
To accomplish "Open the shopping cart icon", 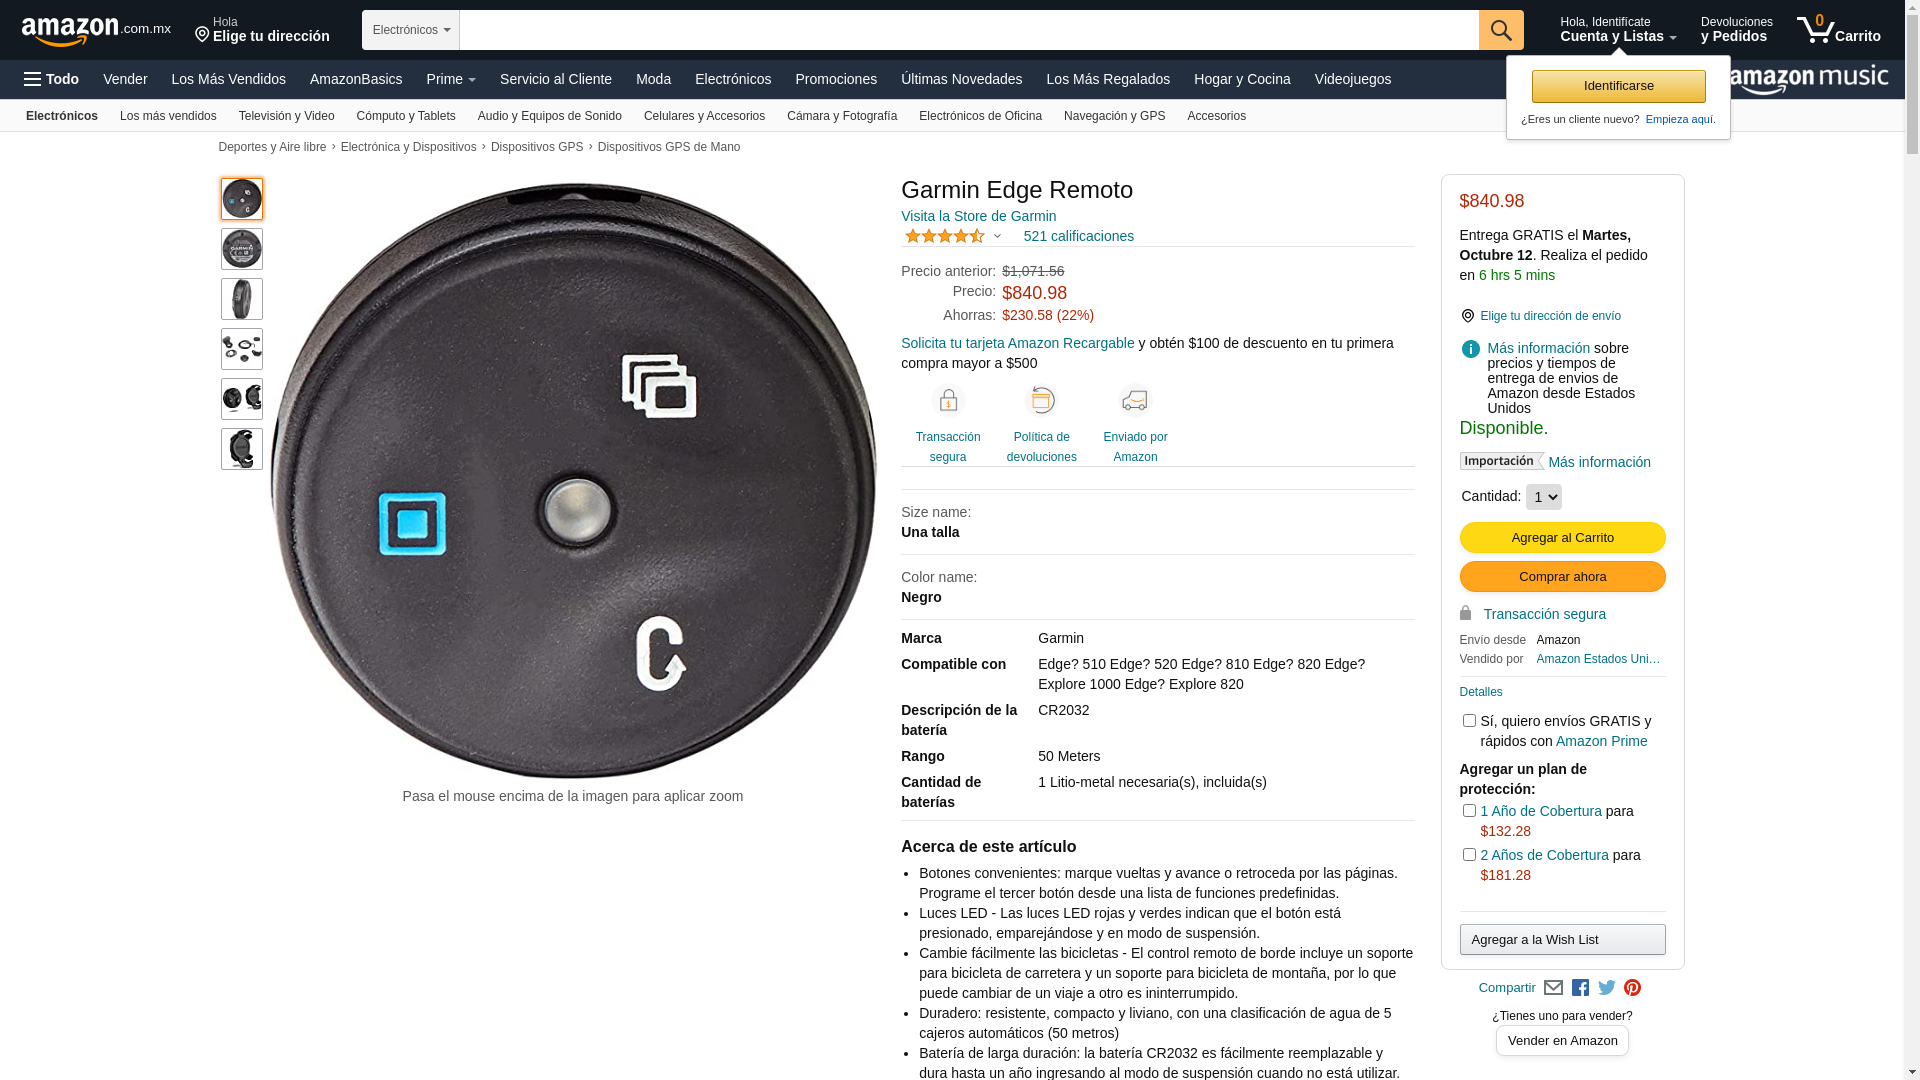I will 1838,30.
